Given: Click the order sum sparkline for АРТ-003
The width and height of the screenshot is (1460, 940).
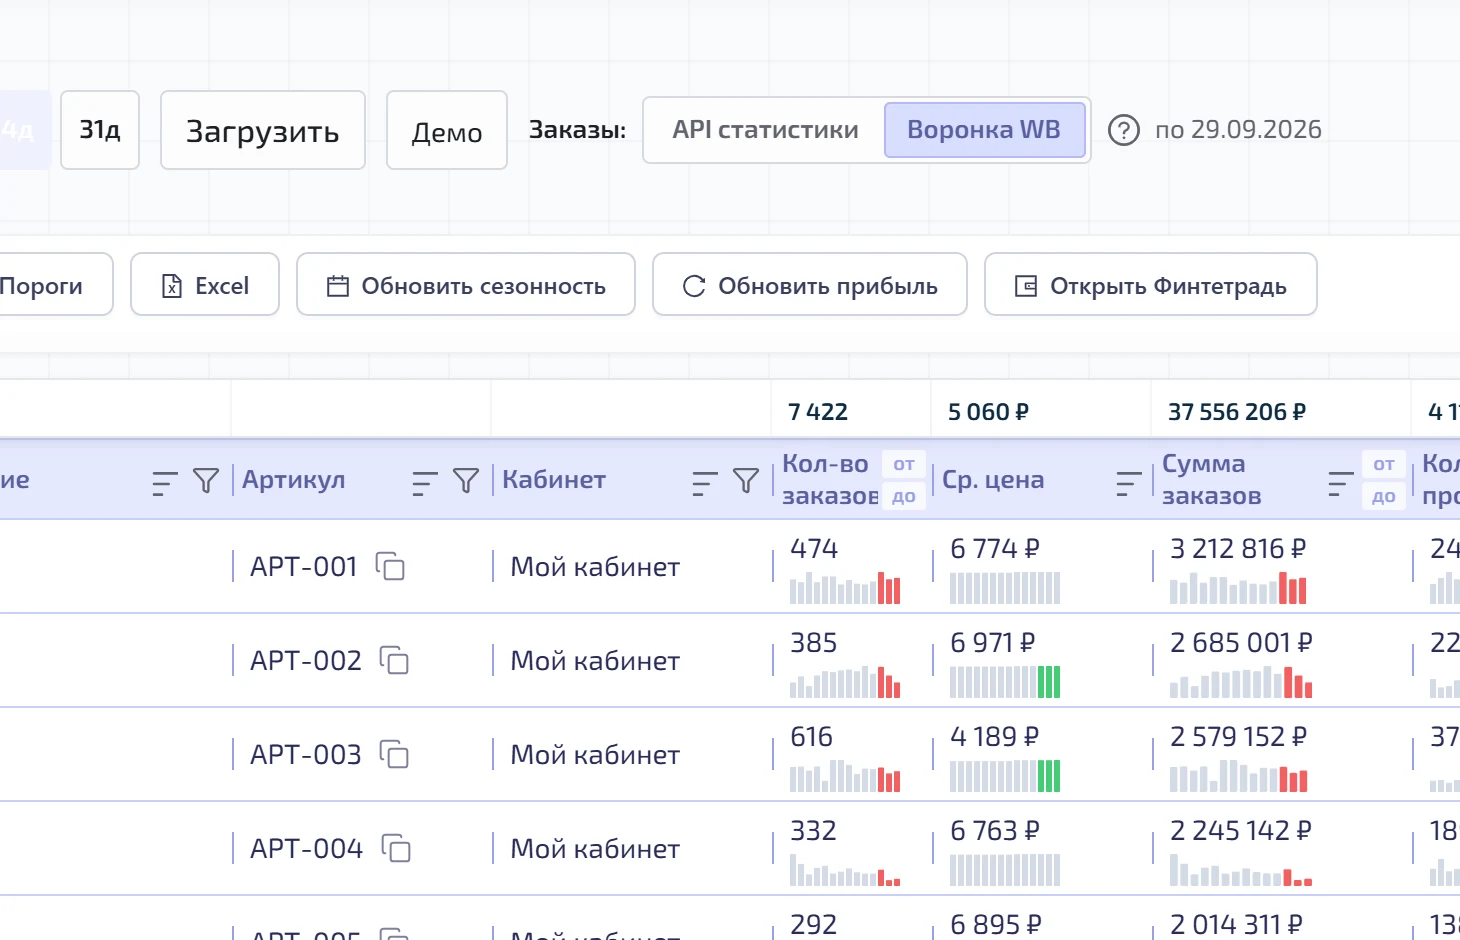Looking at the screenshot, I should 1239,775.
